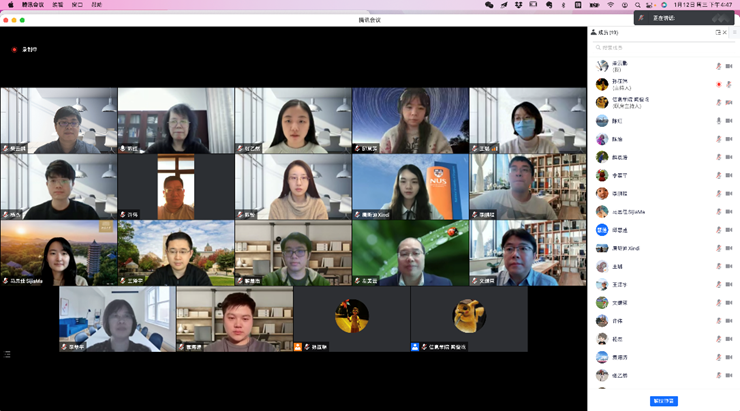Click the host (主持人) red recording icon
This screenshot has width=740, height=411.
(x=718, y=84)
